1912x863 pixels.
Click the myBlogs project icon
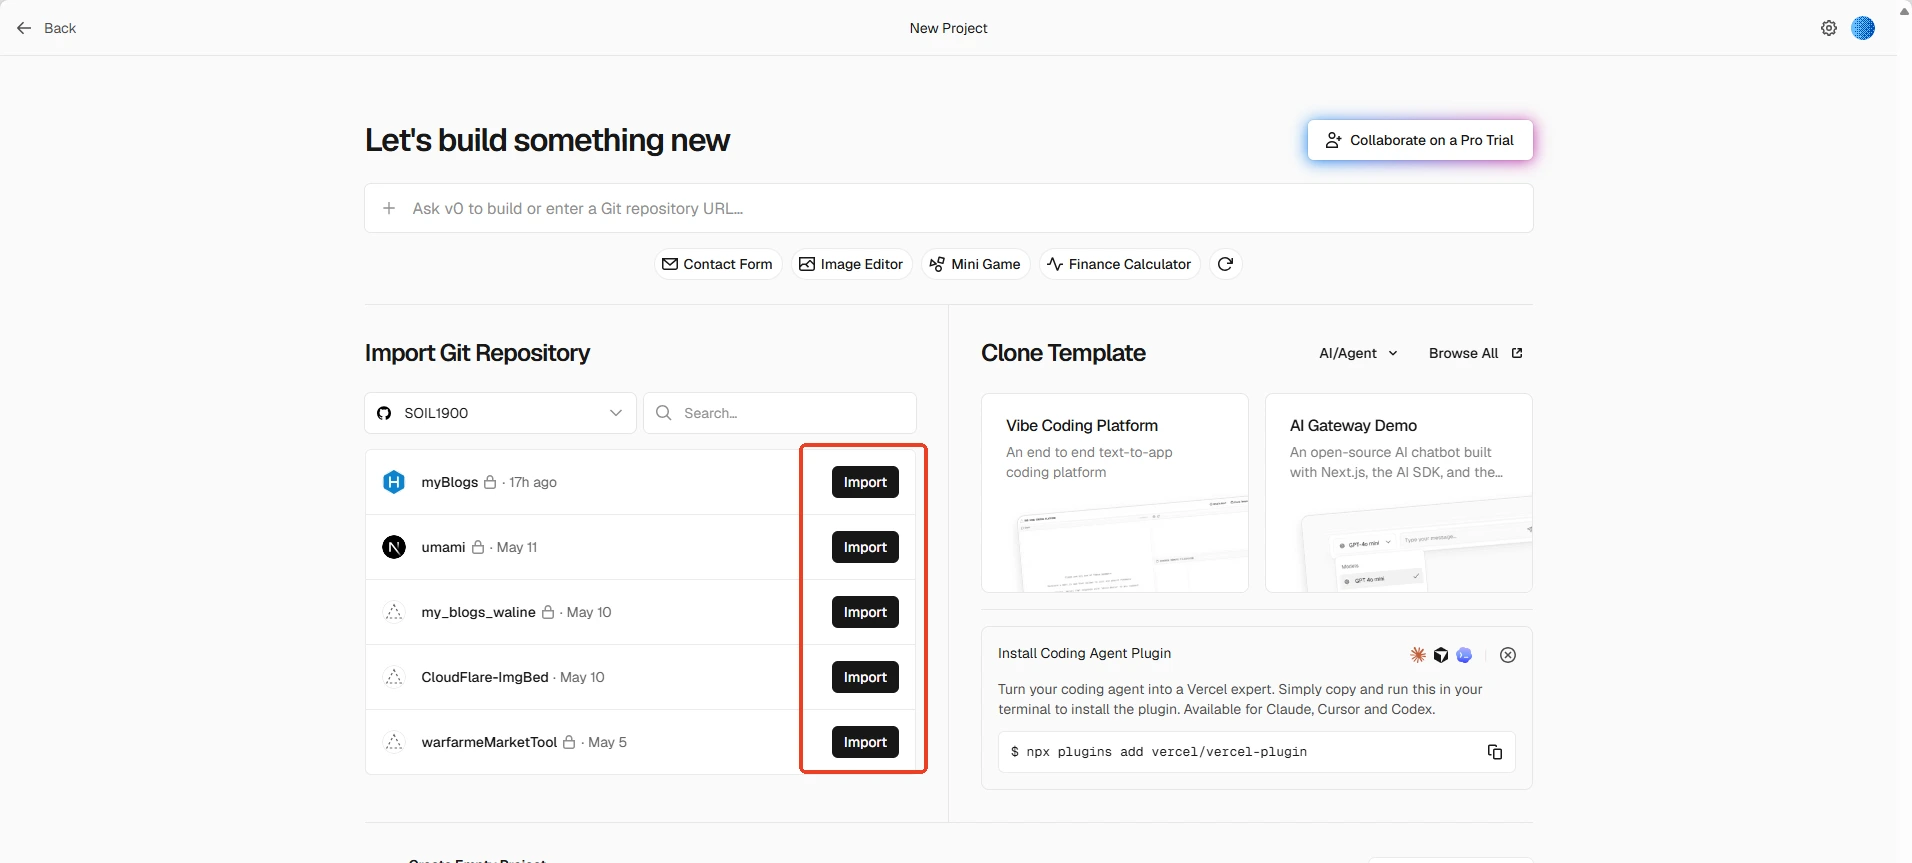click(394, 482)
